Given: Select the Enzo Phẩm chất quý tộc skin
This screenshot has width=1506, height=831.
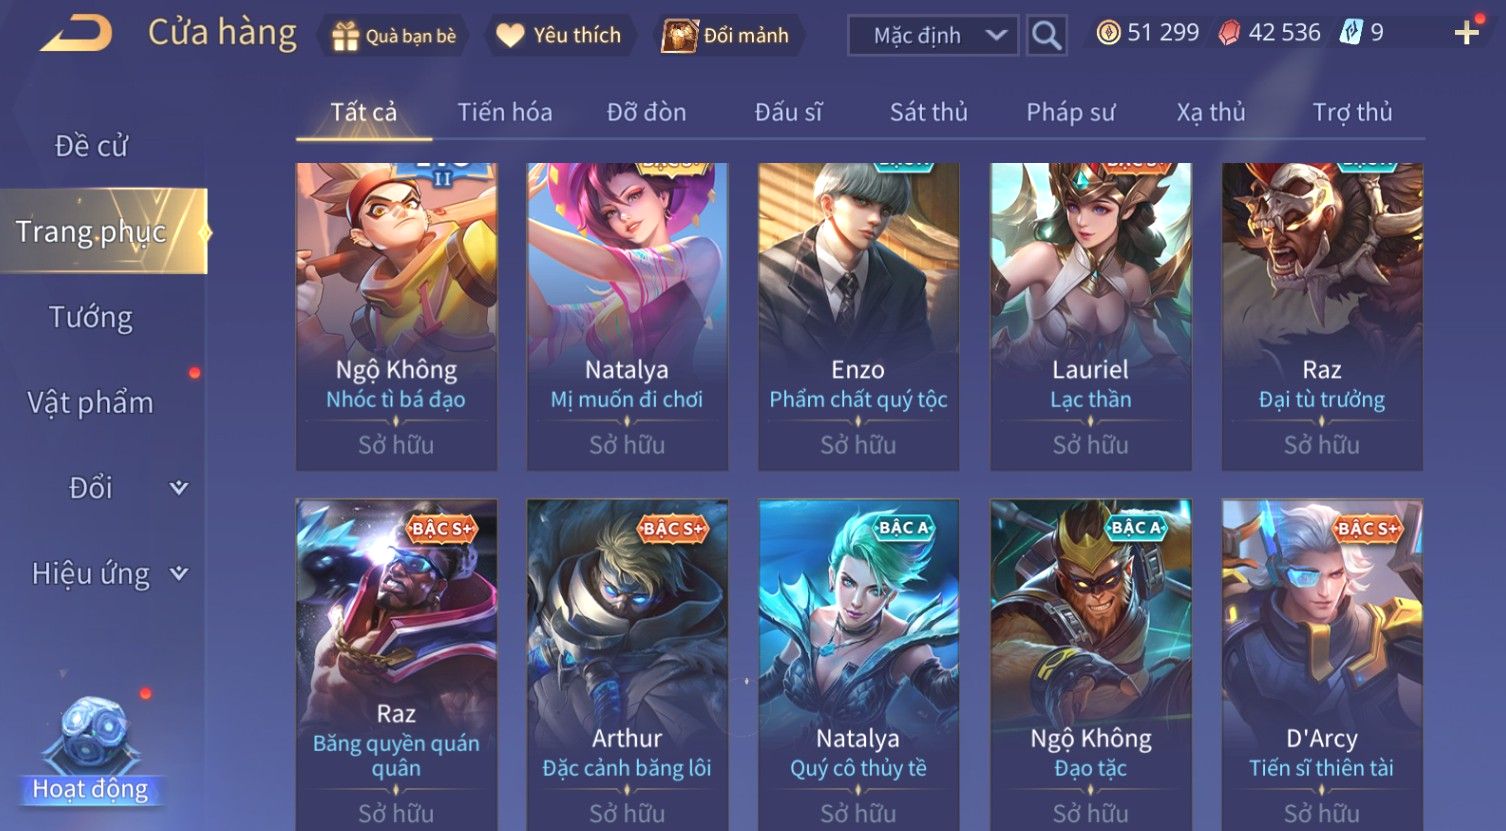Looking at the screenshot, I should (858, 316).
